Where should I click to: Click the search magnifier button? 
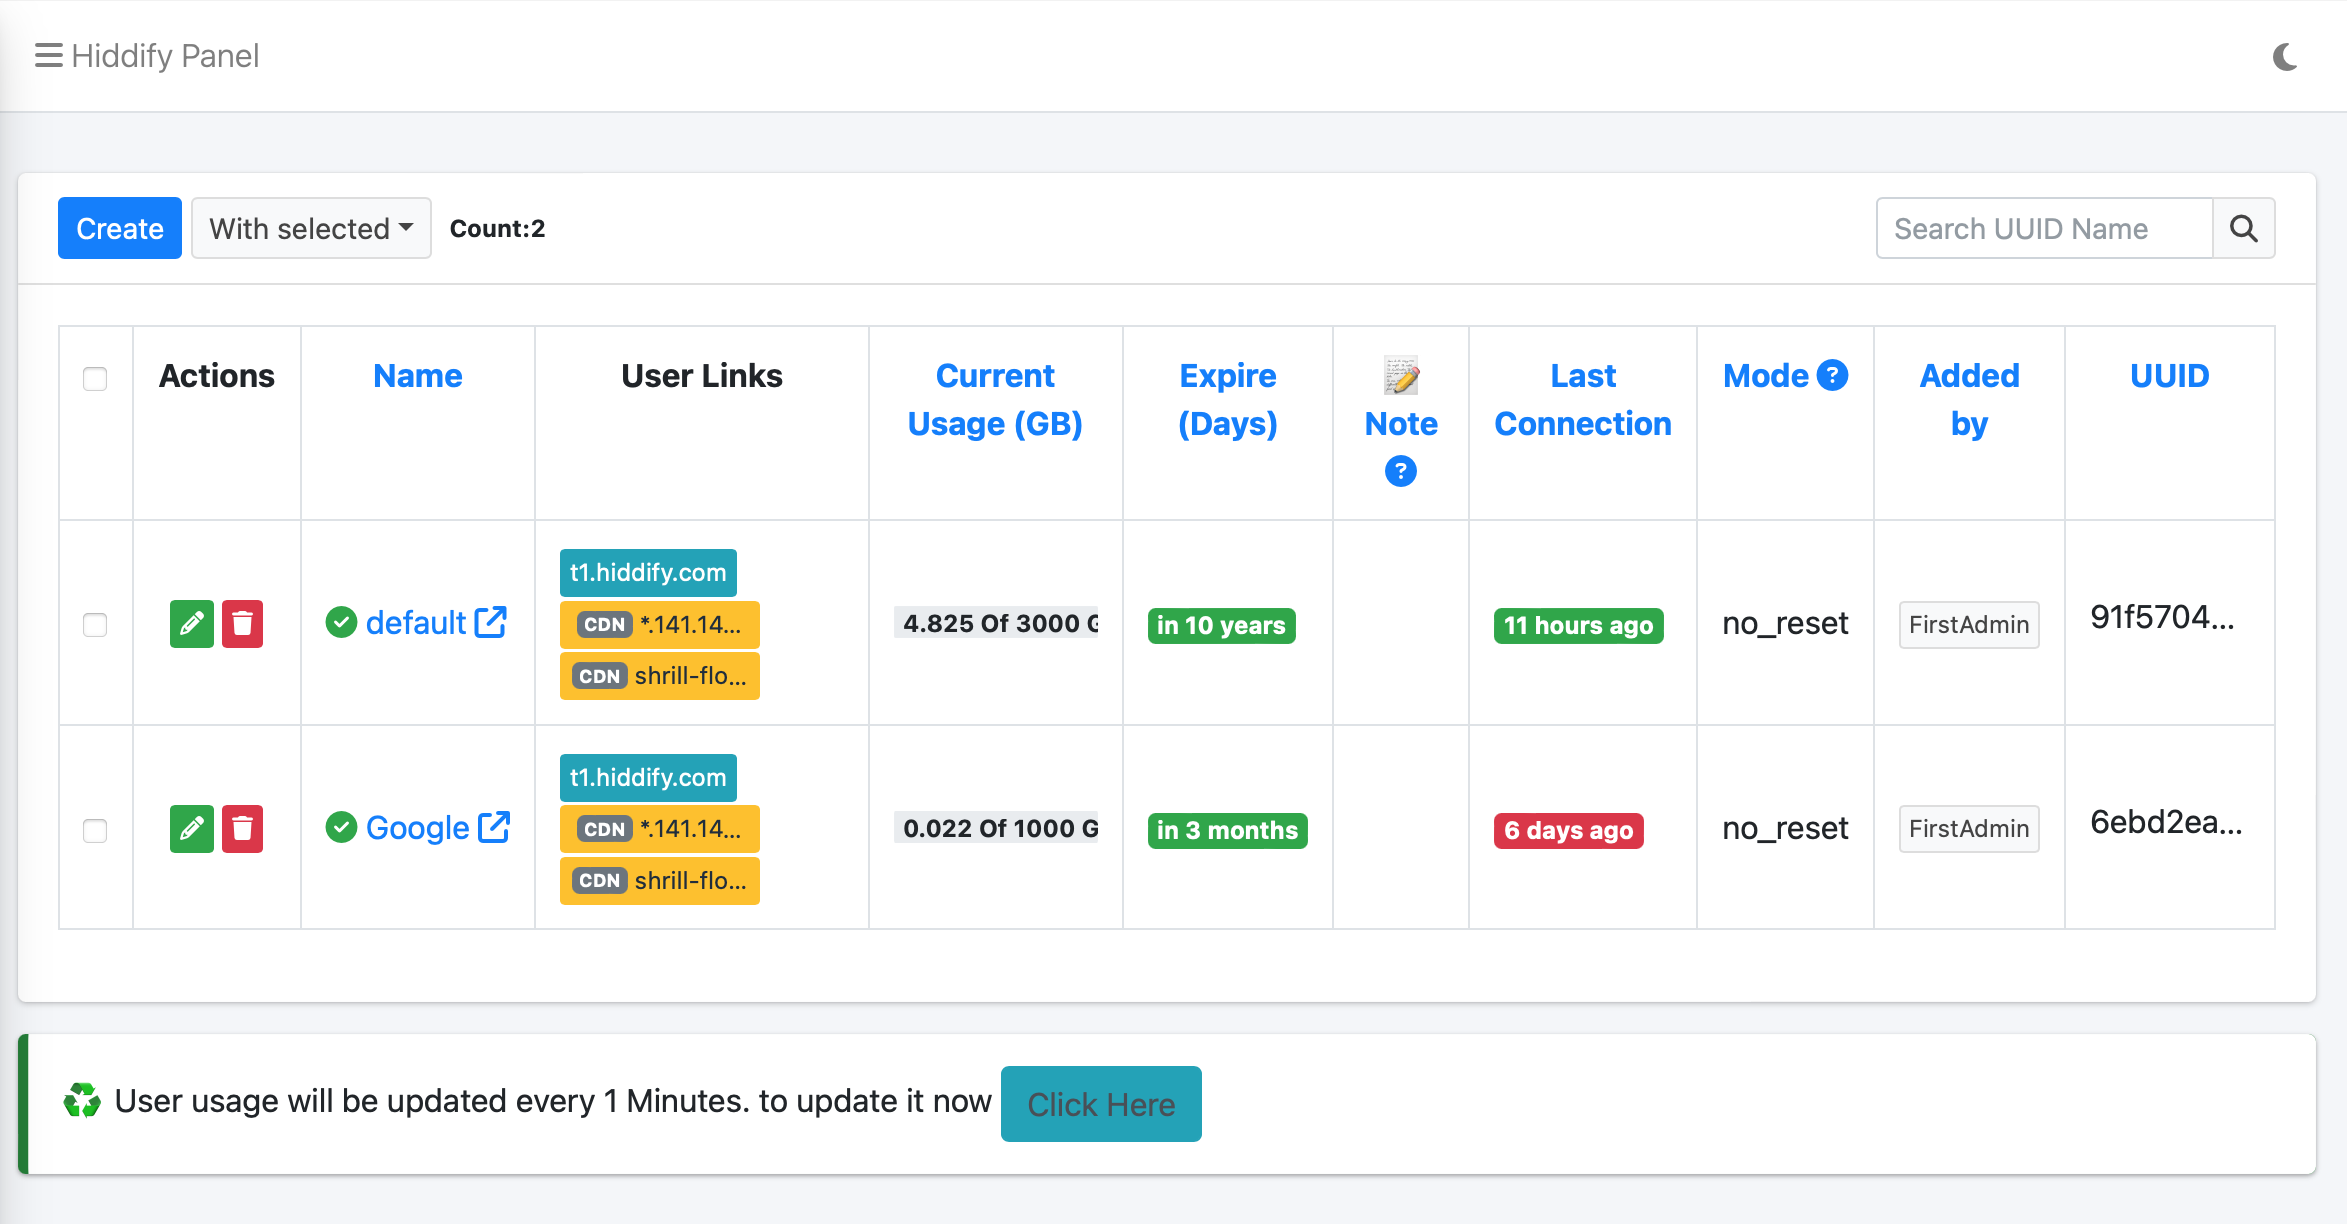coord(2244,229)
